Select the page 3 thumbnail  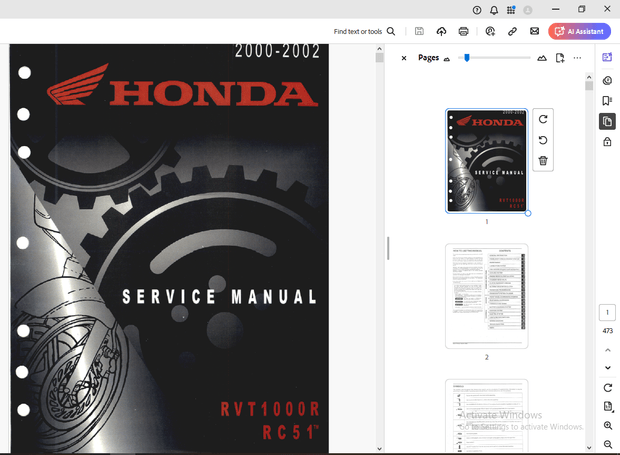[487, 415]
